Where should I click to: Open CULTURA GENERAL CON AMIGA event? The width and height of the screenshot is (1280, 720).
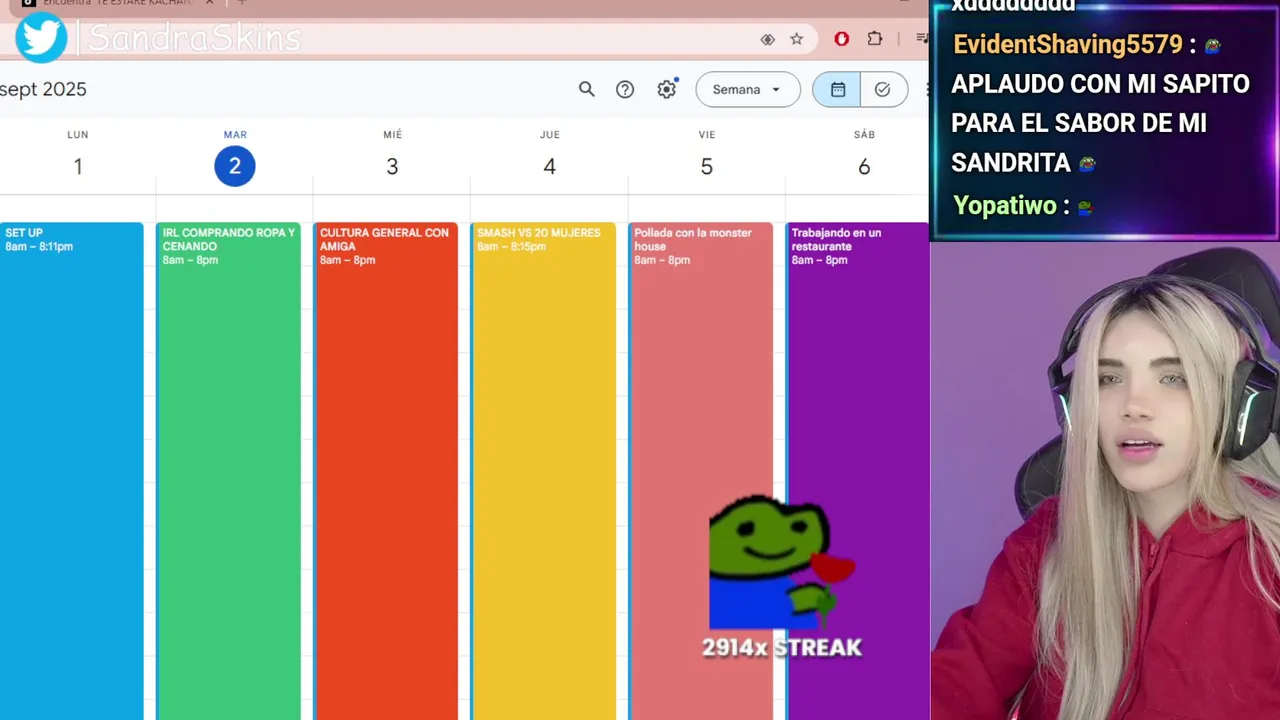(386, 470)
